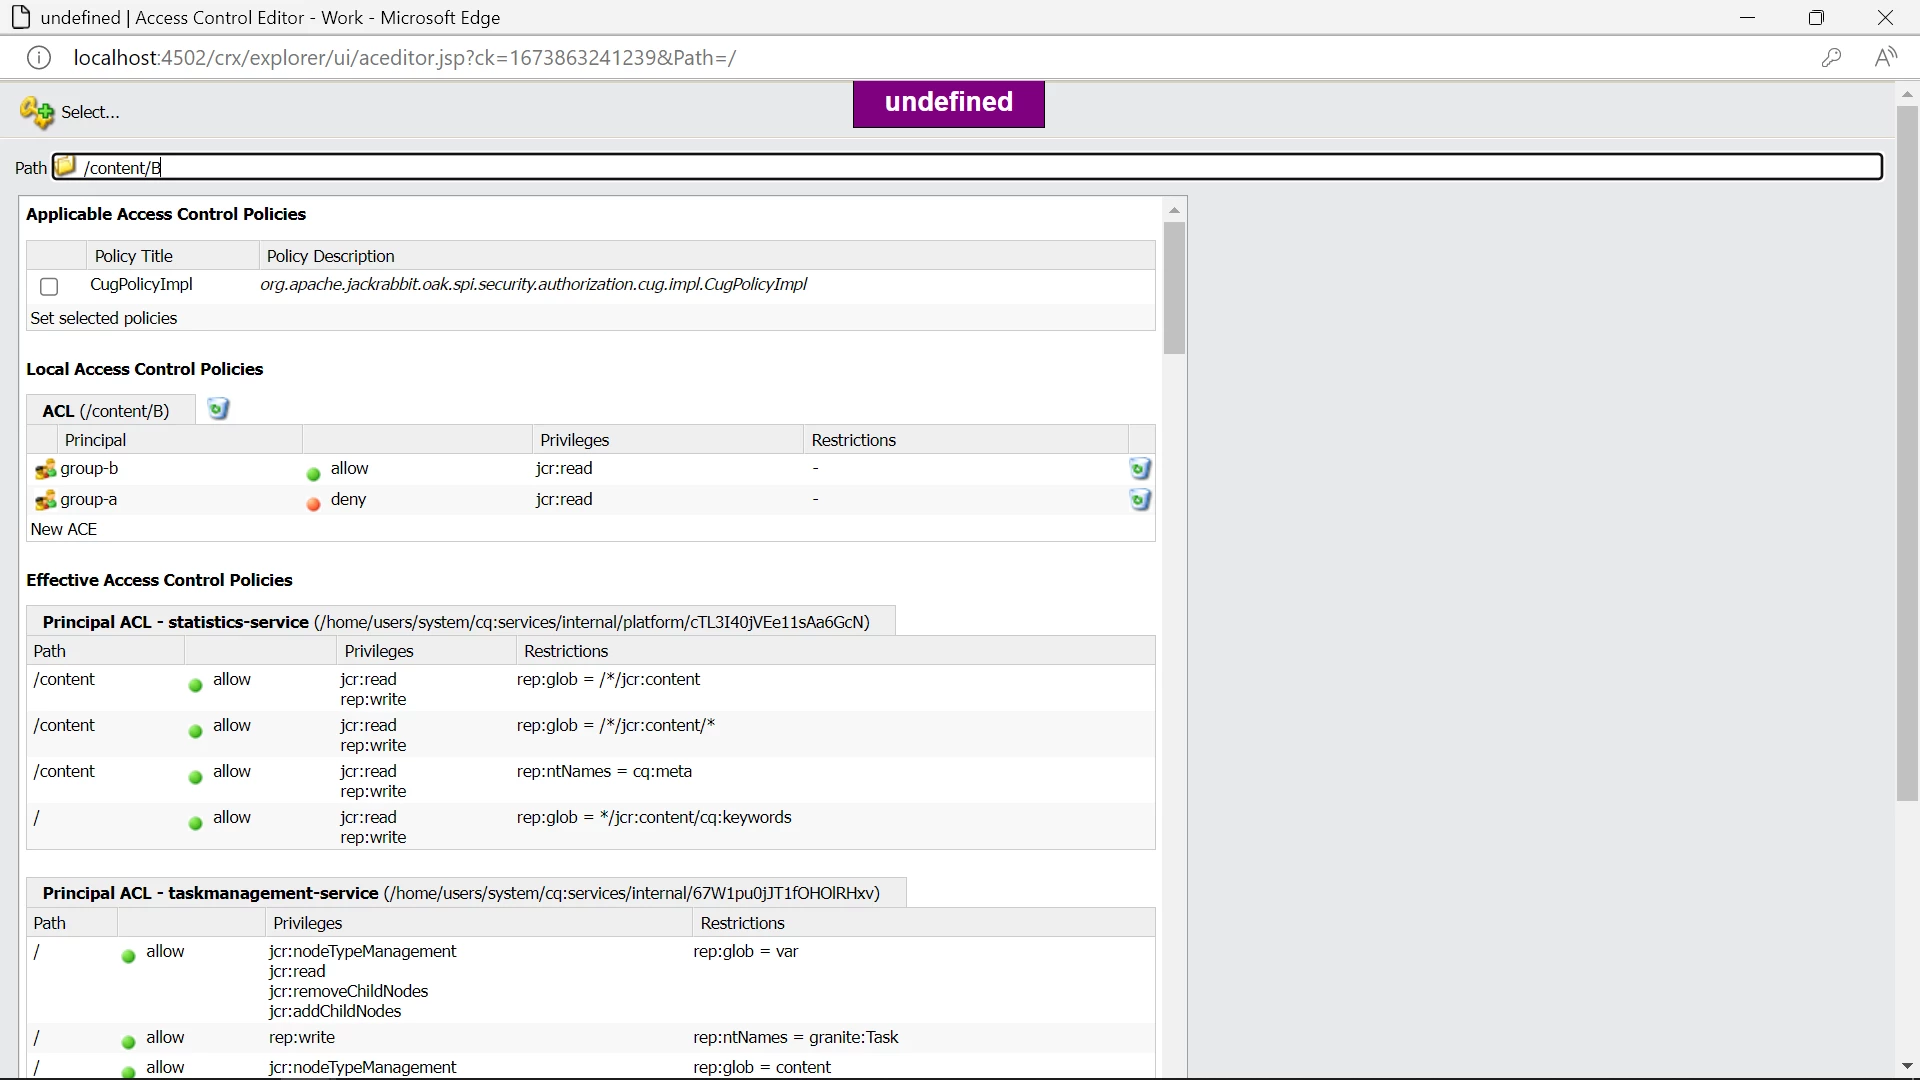Open the browser password key icon

coord(1831,58)
